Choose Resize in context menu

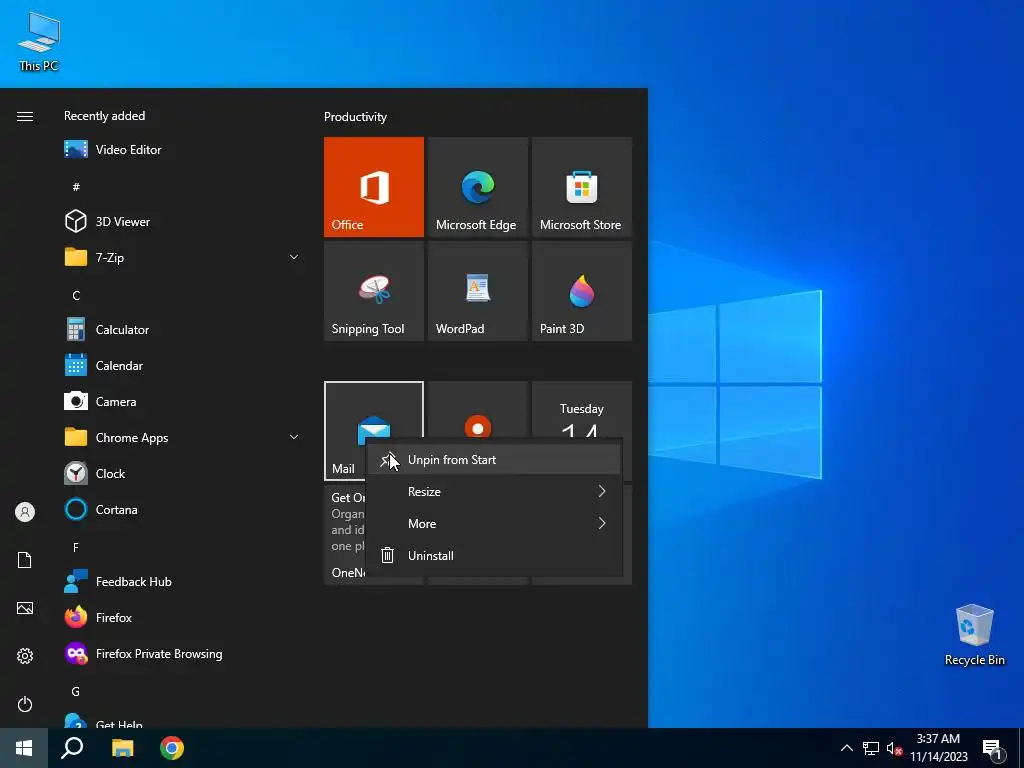pos(494,492)
